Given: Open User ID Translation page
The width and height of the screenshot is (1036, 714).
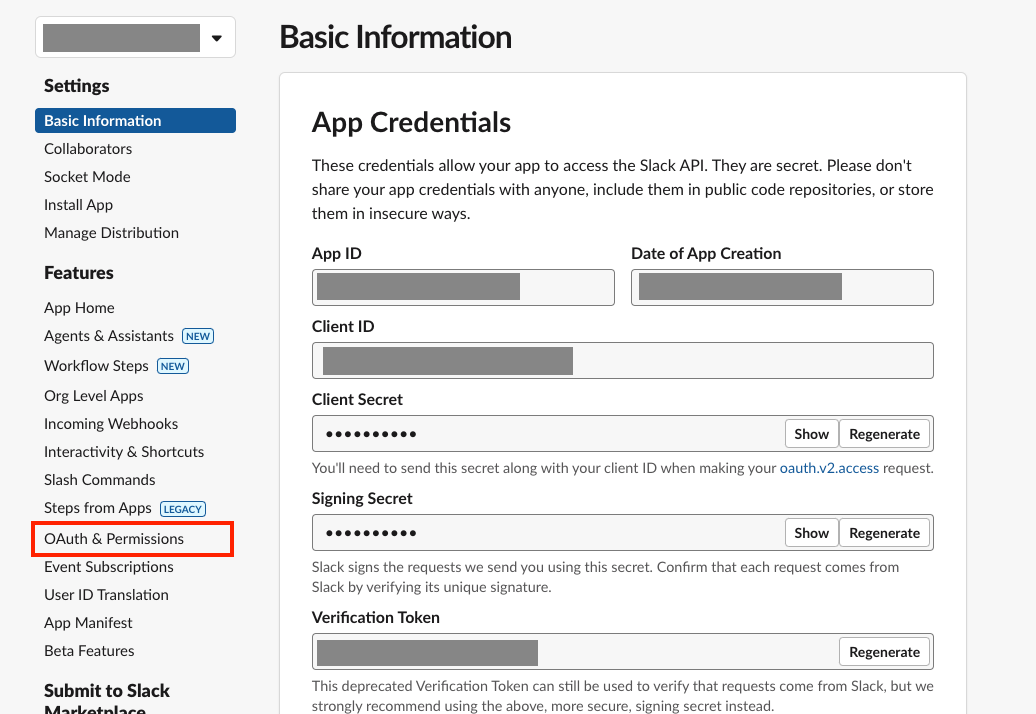Looking at the screenshot, I should (106, 595).
